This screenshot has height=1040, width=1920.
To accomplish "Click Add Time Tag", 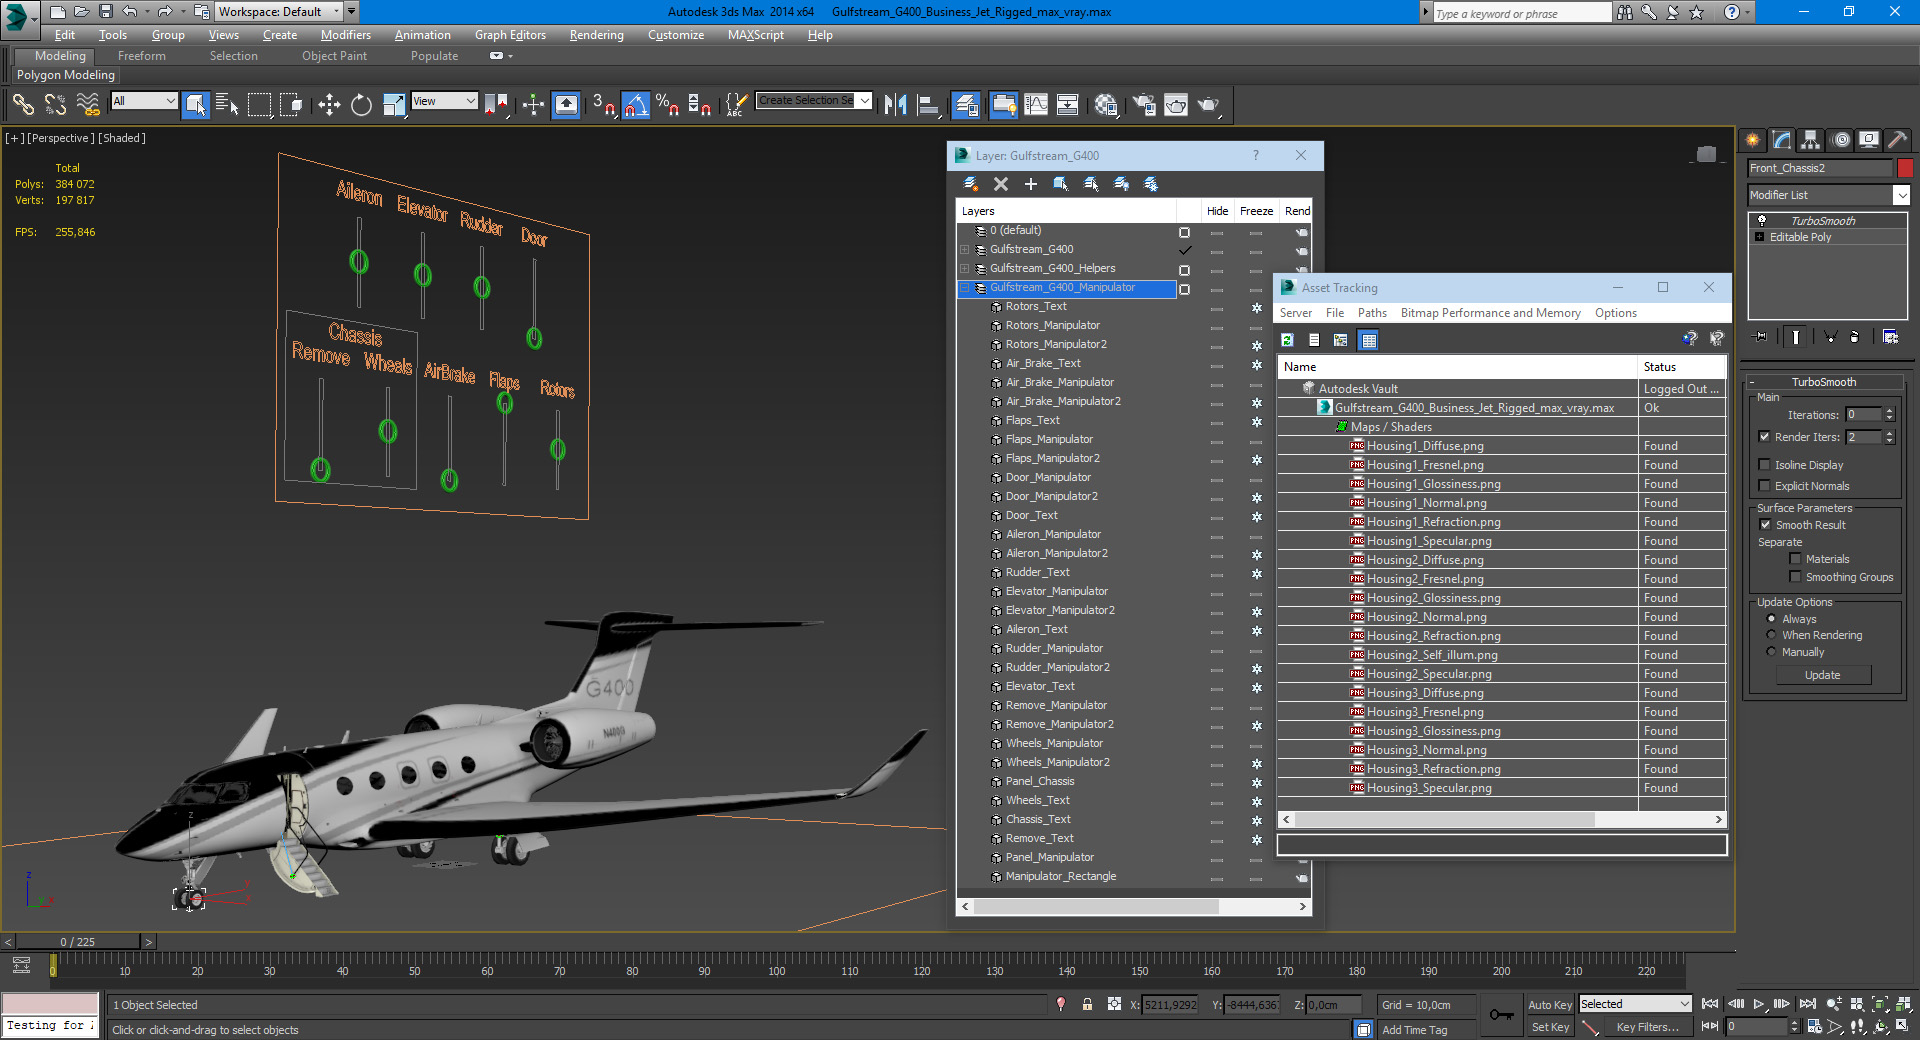I will pyautogui.click(x=1414, y=1030).
